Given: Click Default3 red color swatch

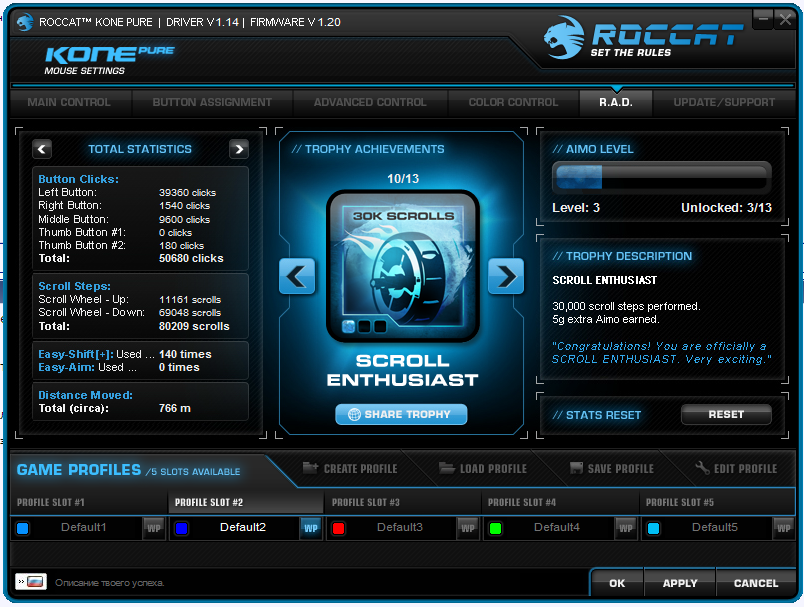Looking at the screenshot, I should (x=338, y=528).
